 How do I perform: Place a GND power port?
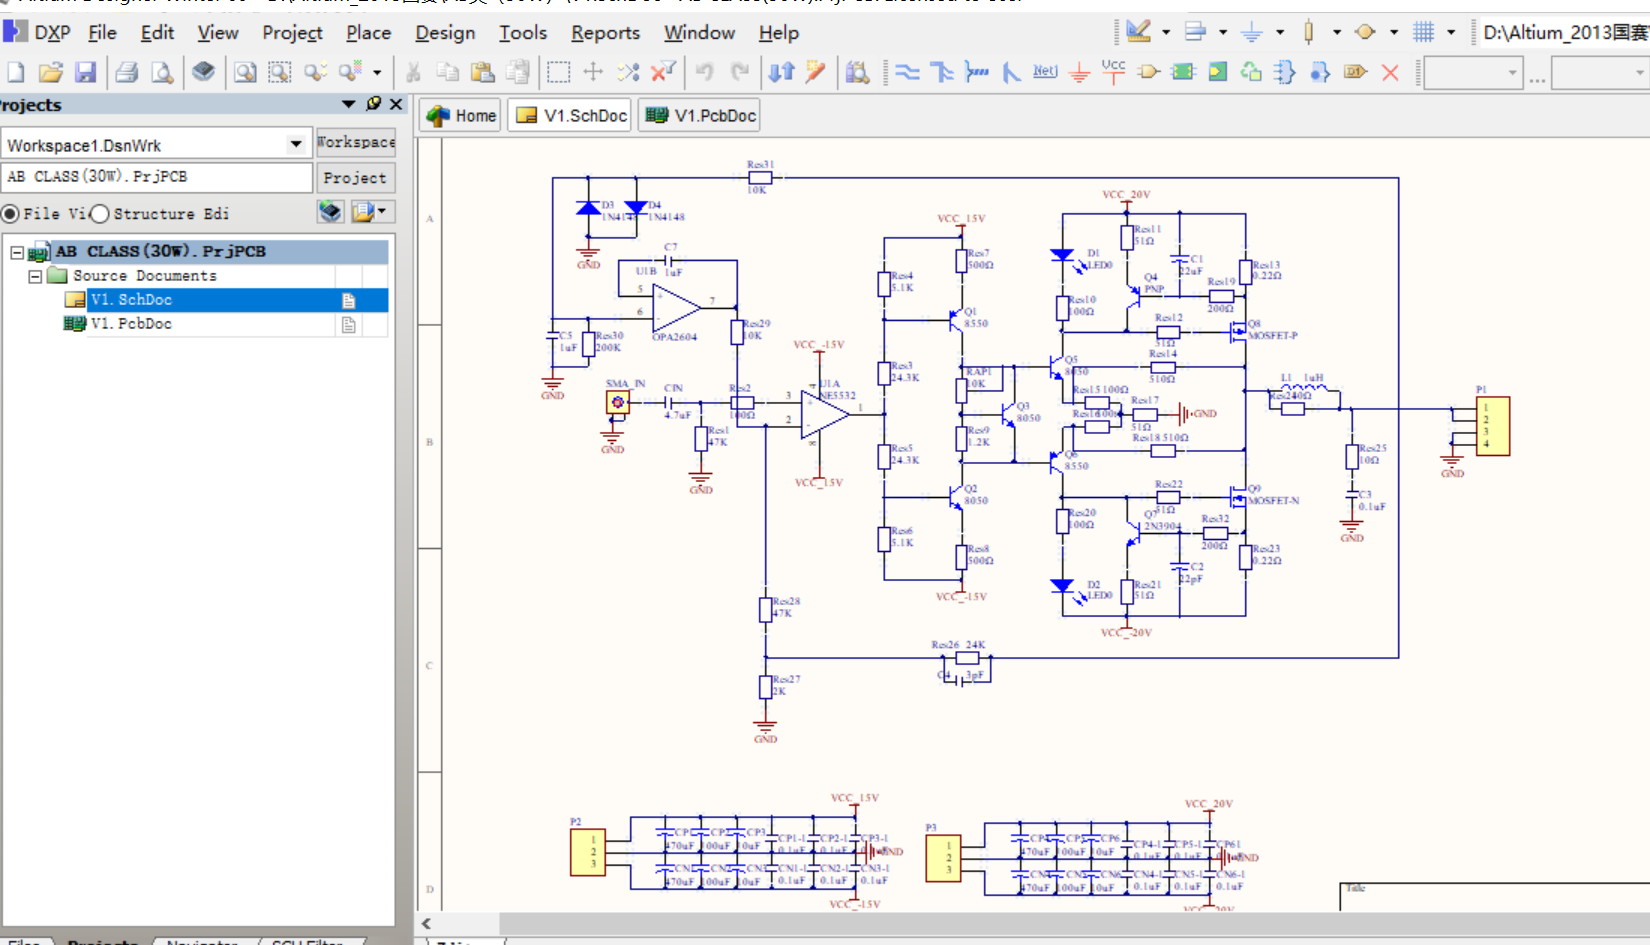[1079, 72]
